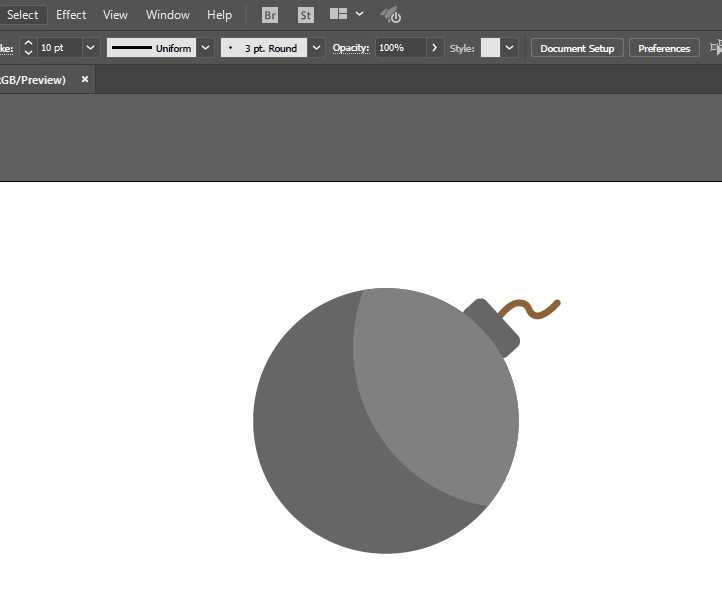Open Adobe Bridge via Br icon
The height and width of the screenshot is (596, 722).
[x=270, y=15]
